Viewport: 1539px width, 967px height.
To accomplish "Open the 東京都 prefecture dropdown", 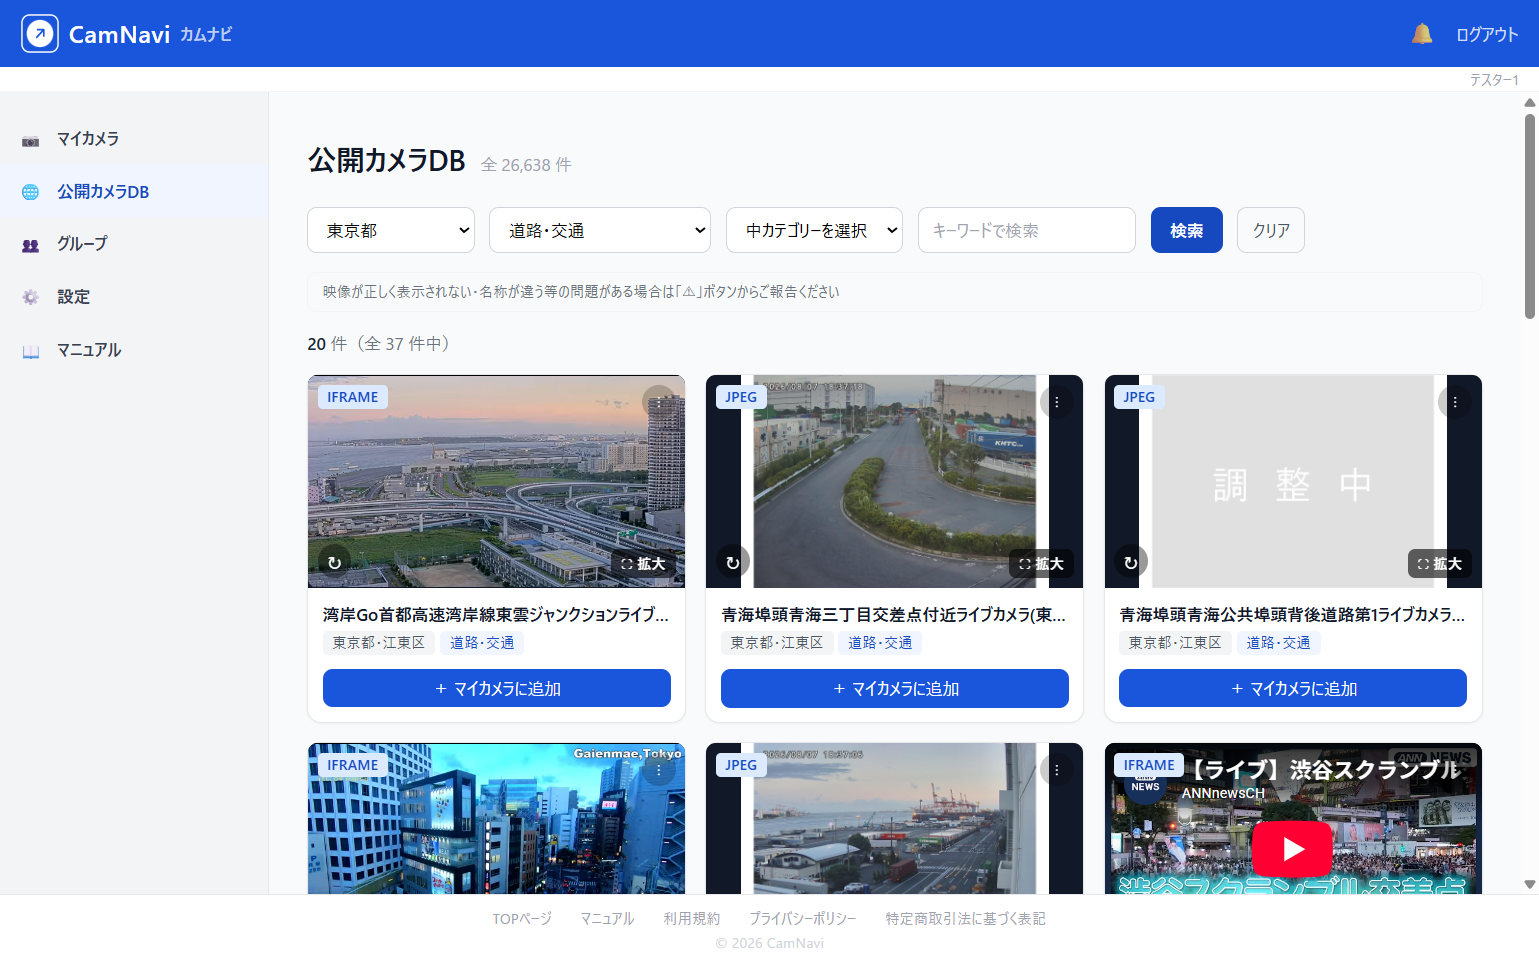I will (x=391, y=230).
